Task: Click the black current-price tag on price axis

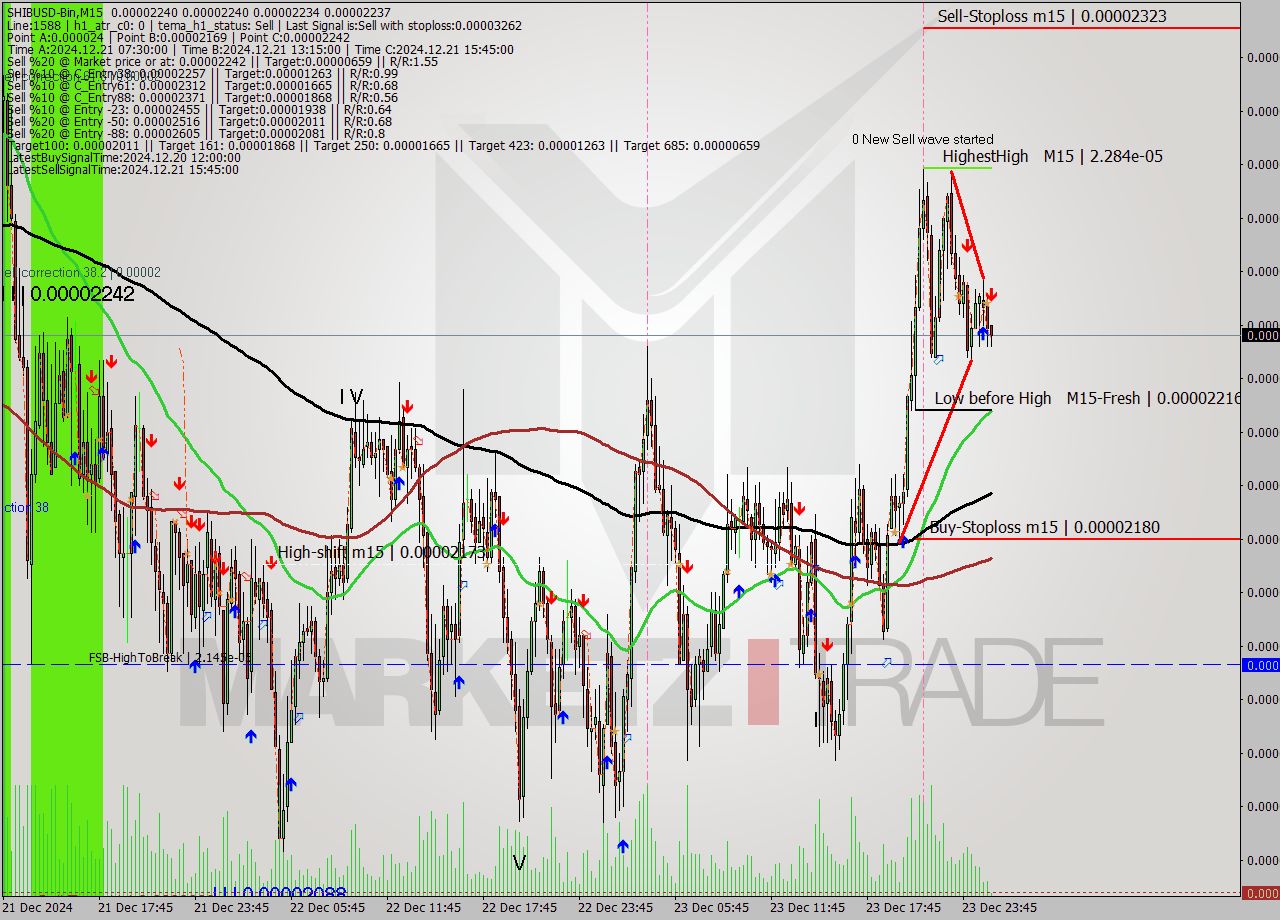Action: point(1260,335)
